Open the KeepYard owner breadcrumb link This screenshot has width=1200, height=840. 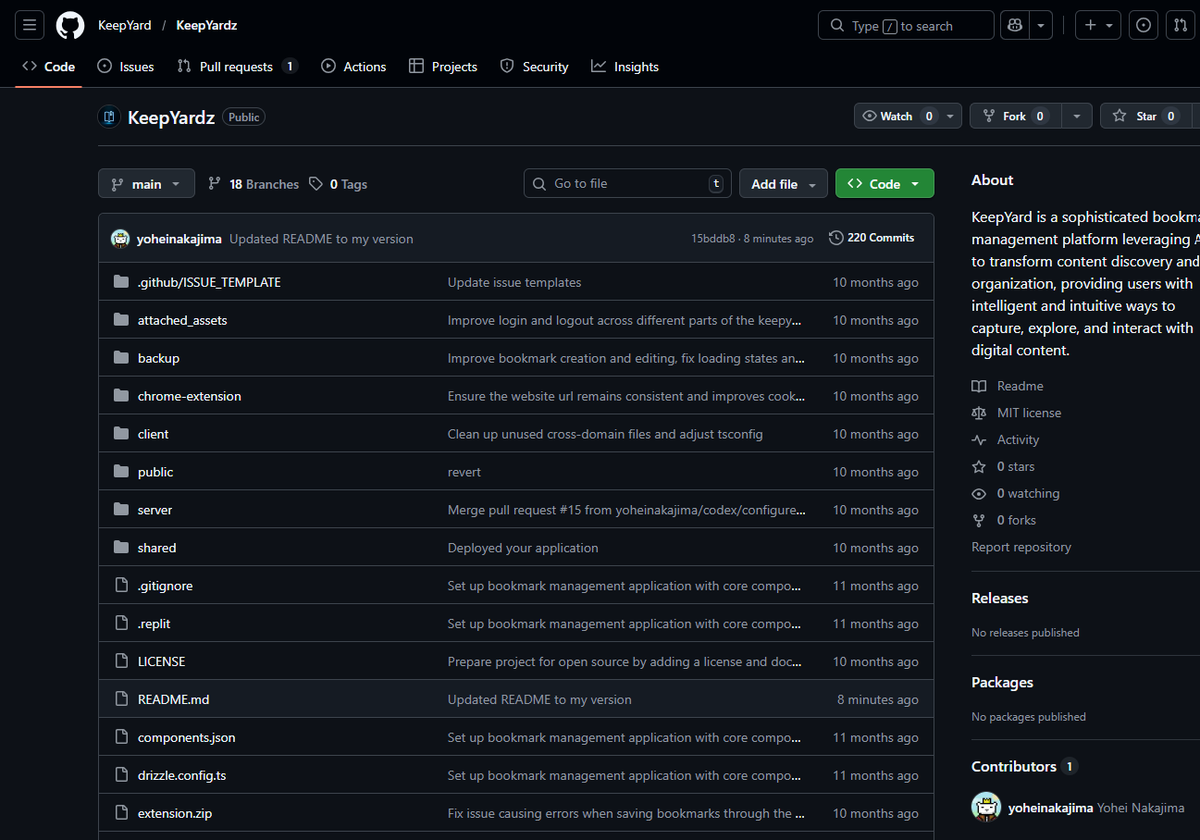coord(125,25)
